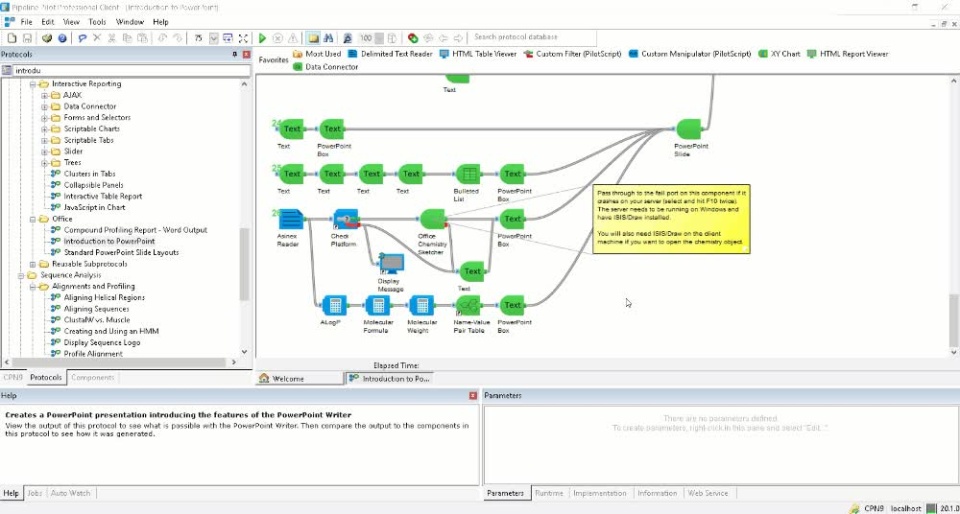Click the Cut scissors icon
Image resolution: width=960 pixels, height=514 pixels.
pyautogui.click(x=112, y=38)
